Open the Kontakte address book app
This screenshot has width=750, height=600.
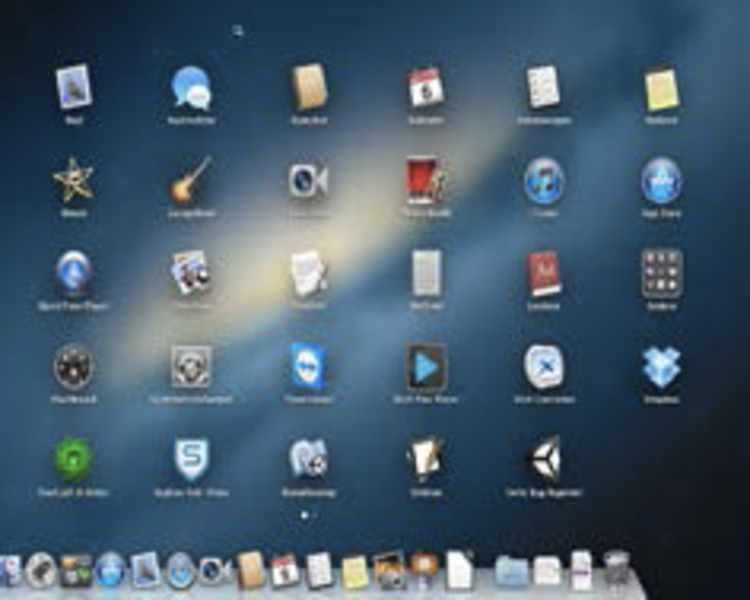coord(309,88)
